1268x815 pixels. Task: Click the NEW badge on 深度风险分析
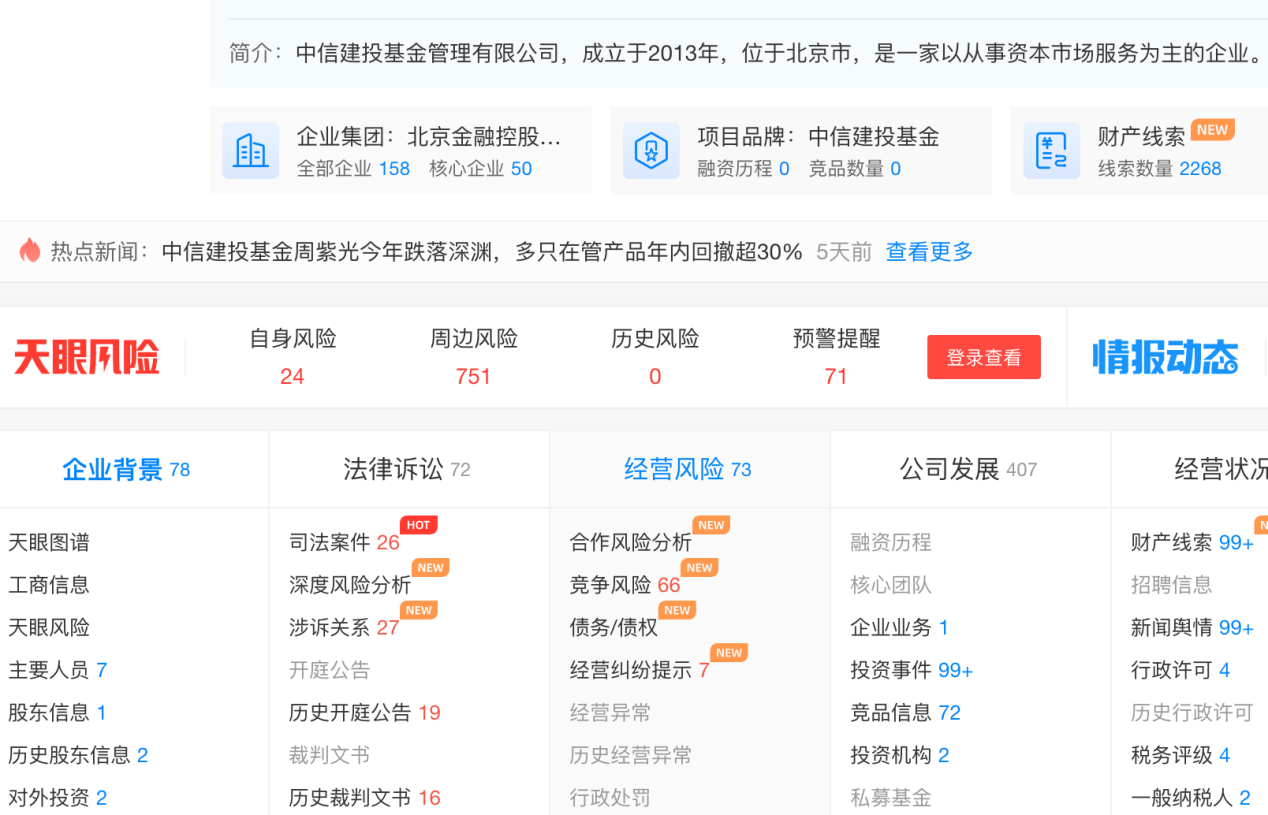click(430, 568)
